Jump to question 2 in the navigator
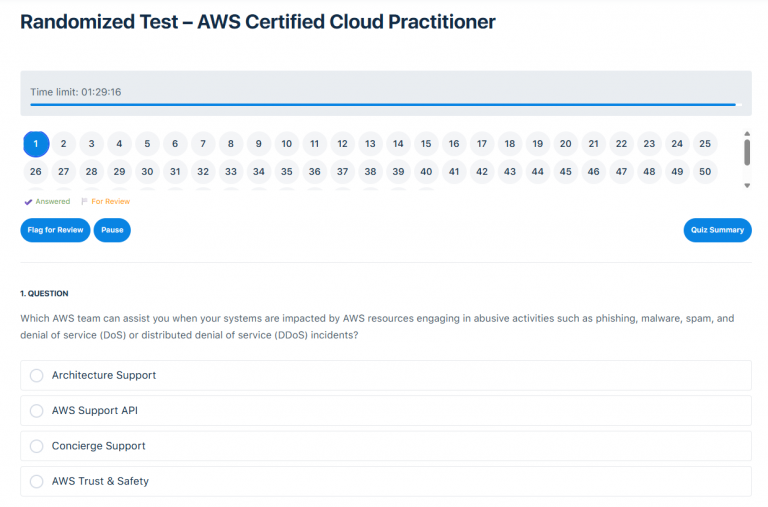768x507 pixels. (x=63, y=144)
